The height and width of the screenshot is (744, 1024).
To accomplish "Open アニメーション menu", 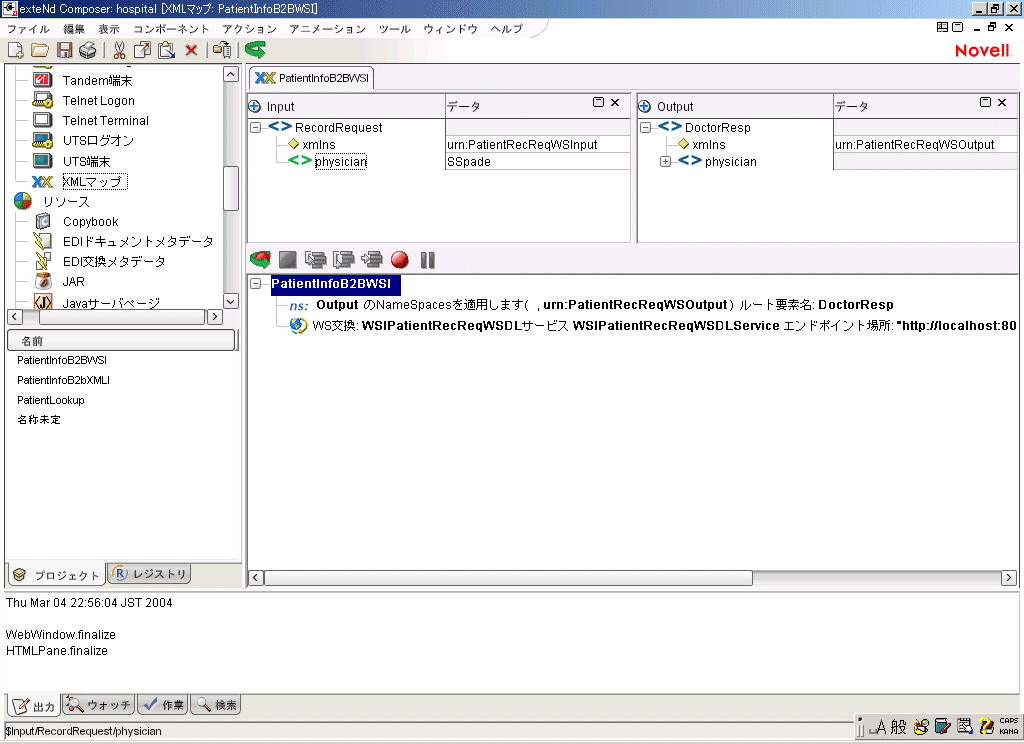I will point(328,29).
